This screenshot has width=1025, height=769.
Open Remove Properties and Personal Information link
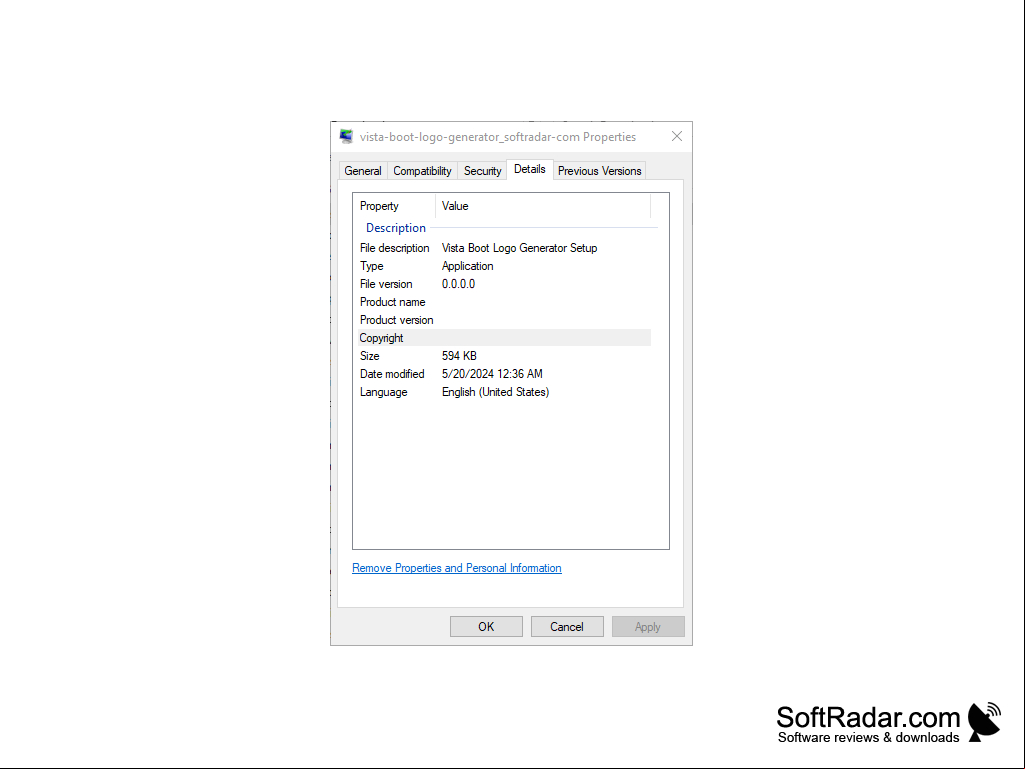pos(457,568)
